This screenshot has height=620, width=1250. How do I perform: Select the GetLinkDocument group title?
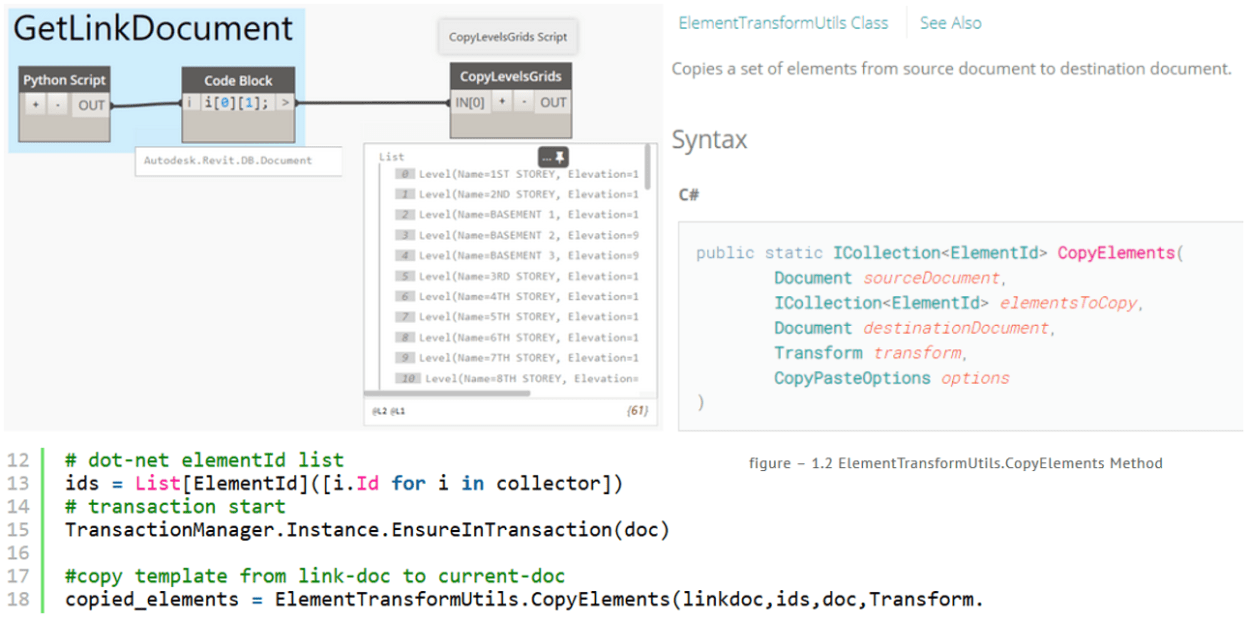(153, 28)
